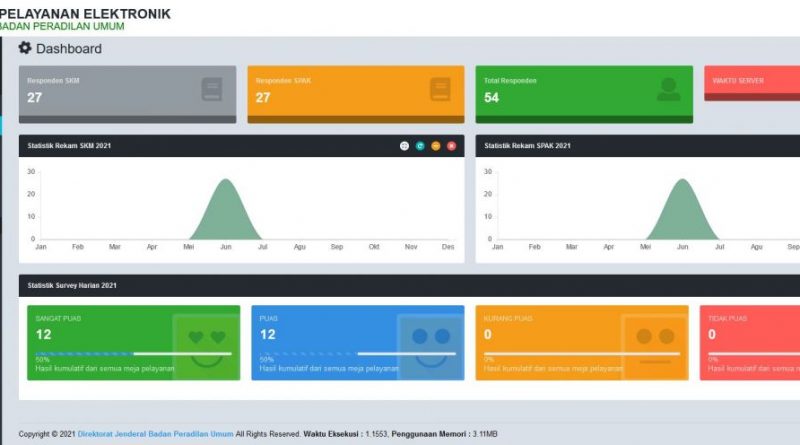Click the Sangat Puas 50% progress bar
Screen dimensions: 800x445
[x=132, y=353]
